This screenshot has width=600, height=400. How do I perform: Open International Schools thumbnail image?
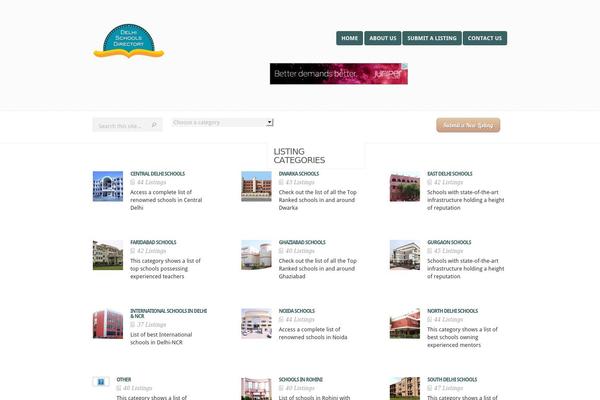(108, 324)
